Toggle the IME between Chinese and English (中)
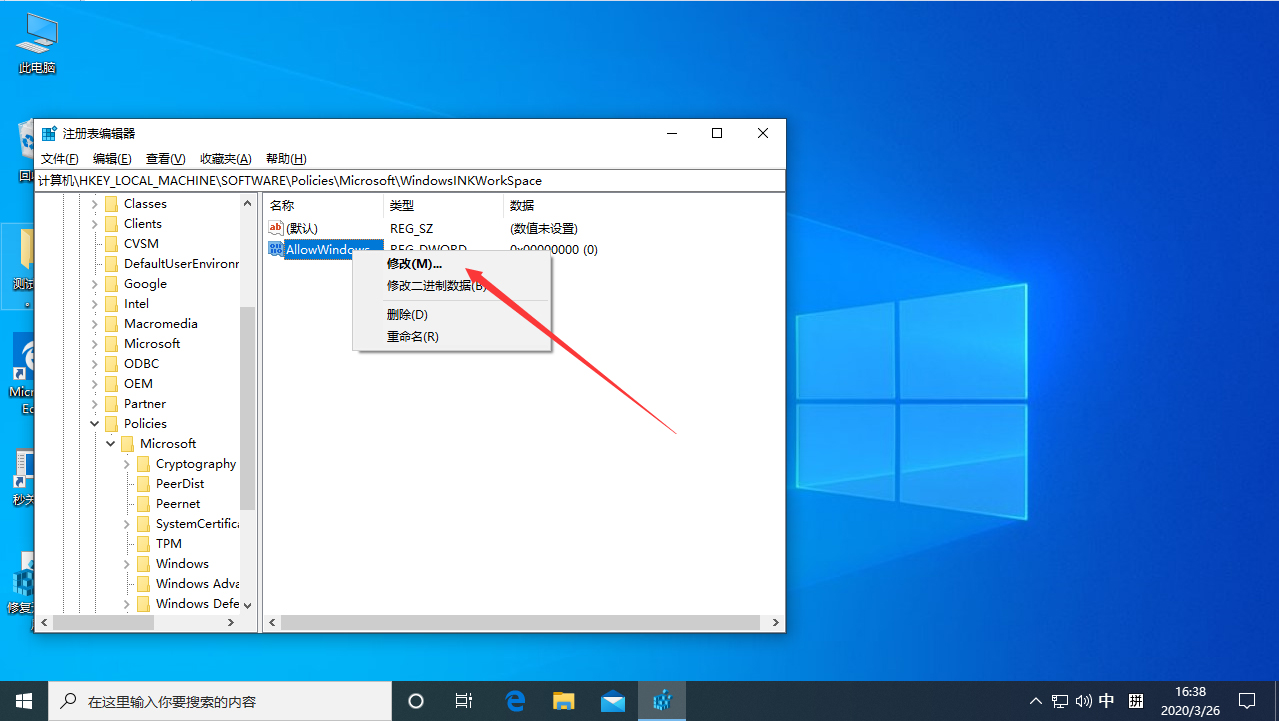1279x721 pixels. [1106, 700]
